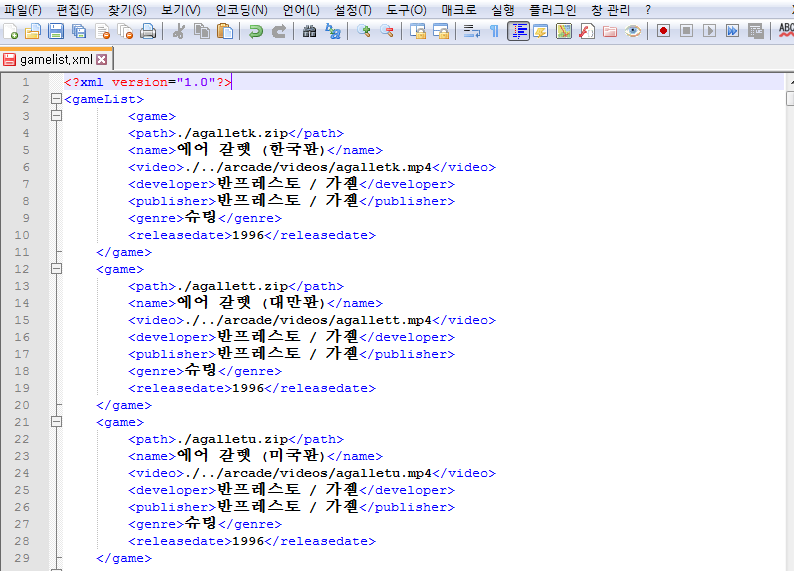Toggle Show All Characters pilcrow icon
This screenshot has width=794, height=571.
point(494,31)
